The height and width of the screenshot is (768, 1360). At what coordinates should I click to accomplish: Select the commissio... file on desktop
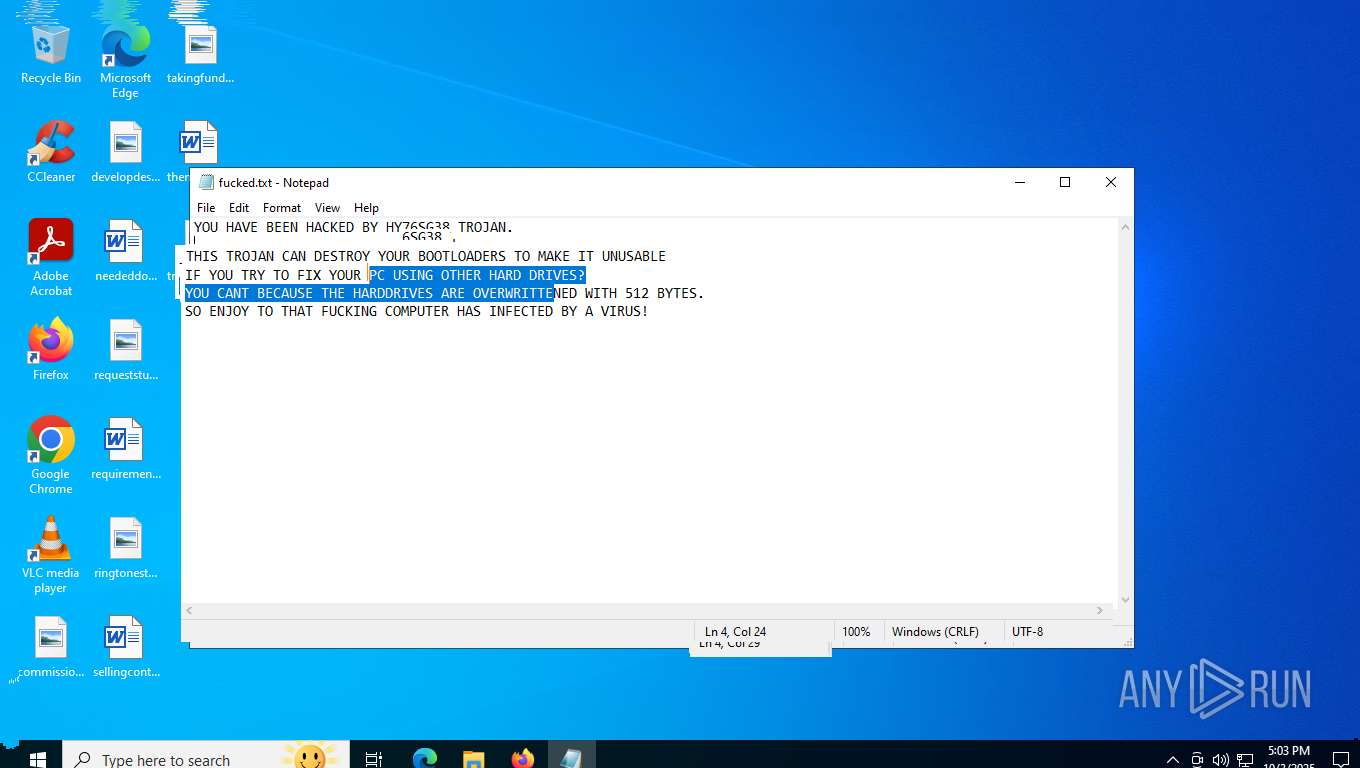(50, 647)
